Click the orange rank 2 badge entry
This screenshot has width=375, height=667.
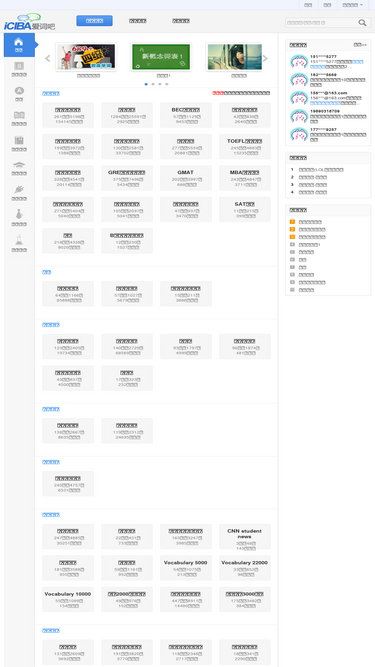click(x=292, y=229)
